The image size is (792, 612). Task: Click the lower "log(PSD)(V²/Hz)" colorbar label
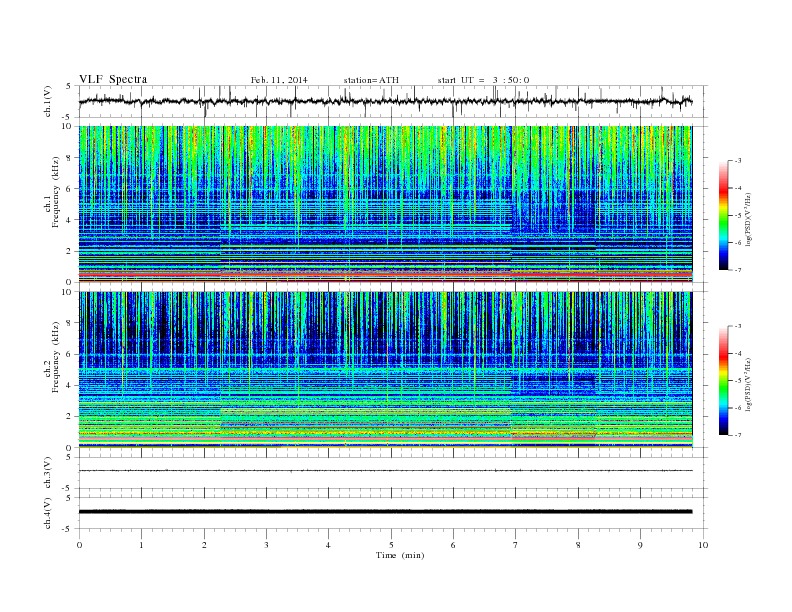pyautogui.click(x=748, y=384)
